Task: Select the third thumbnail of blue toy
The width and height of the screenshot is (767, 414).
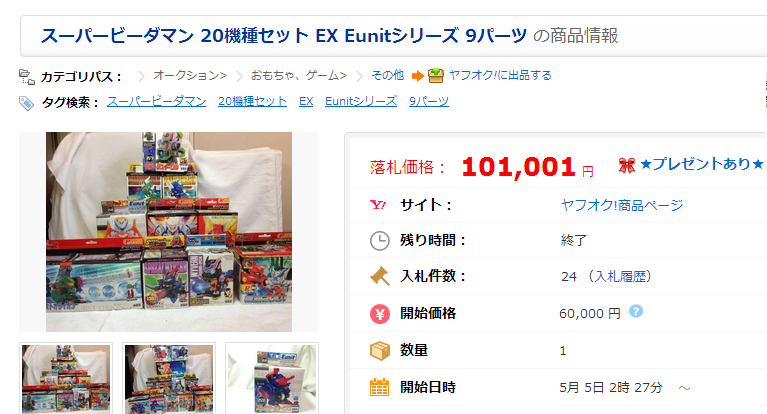Action: click(272, 379)
